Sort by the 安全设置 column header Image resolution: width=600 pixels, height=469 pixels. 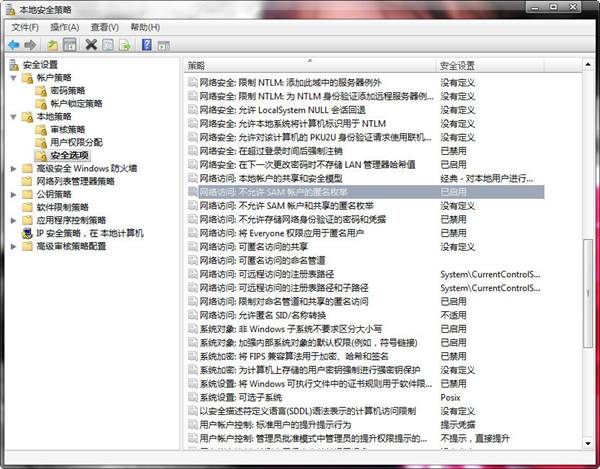pos(490,65)
